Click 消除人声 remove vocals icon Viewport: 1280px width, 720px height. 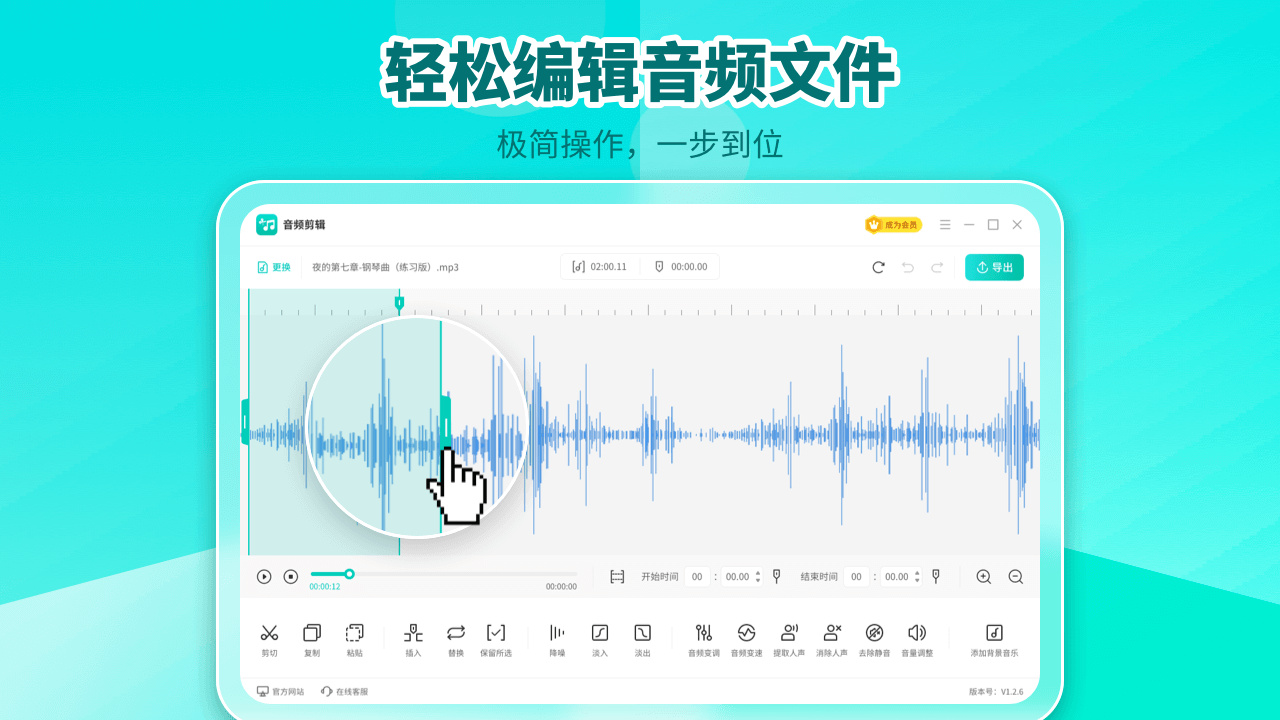832,632
